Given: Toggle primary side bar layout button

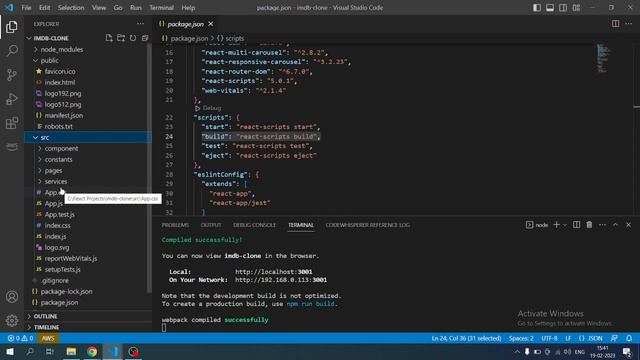Looking at the screenshot, I should (537, 8).
